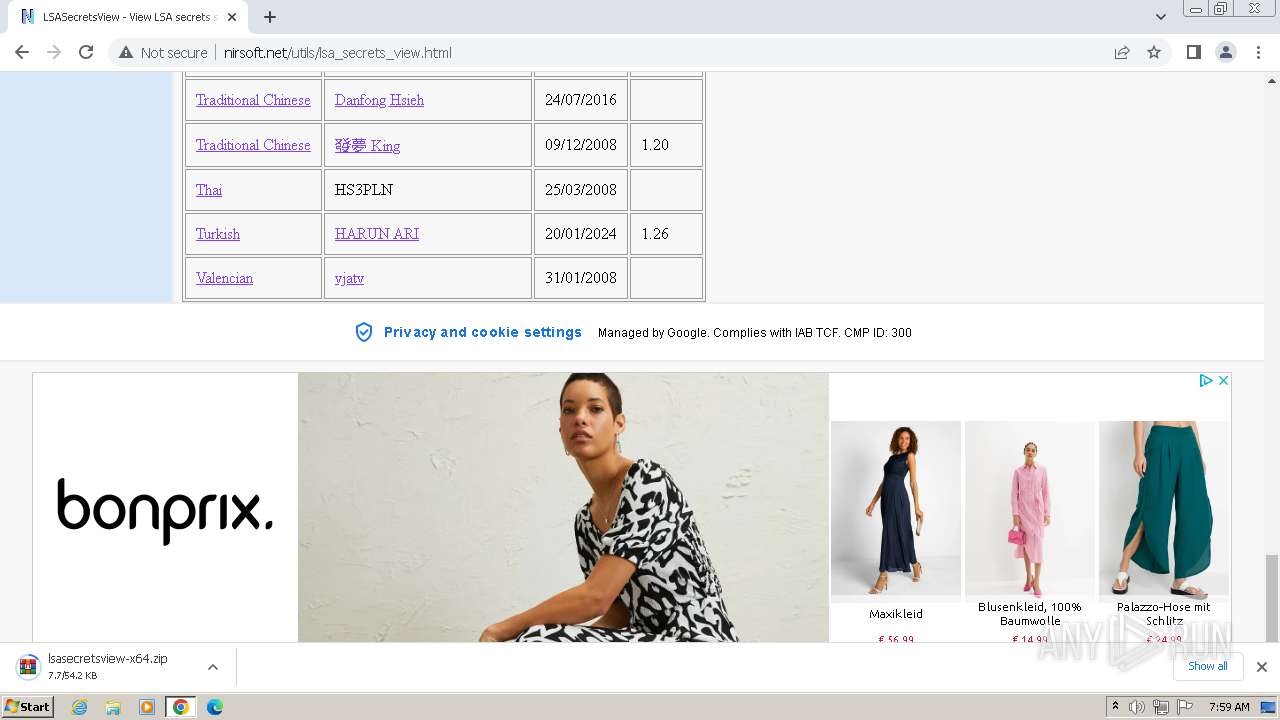The image size is (1280, 720).
Task: Click the address bar URL
Action: [338, 53]
